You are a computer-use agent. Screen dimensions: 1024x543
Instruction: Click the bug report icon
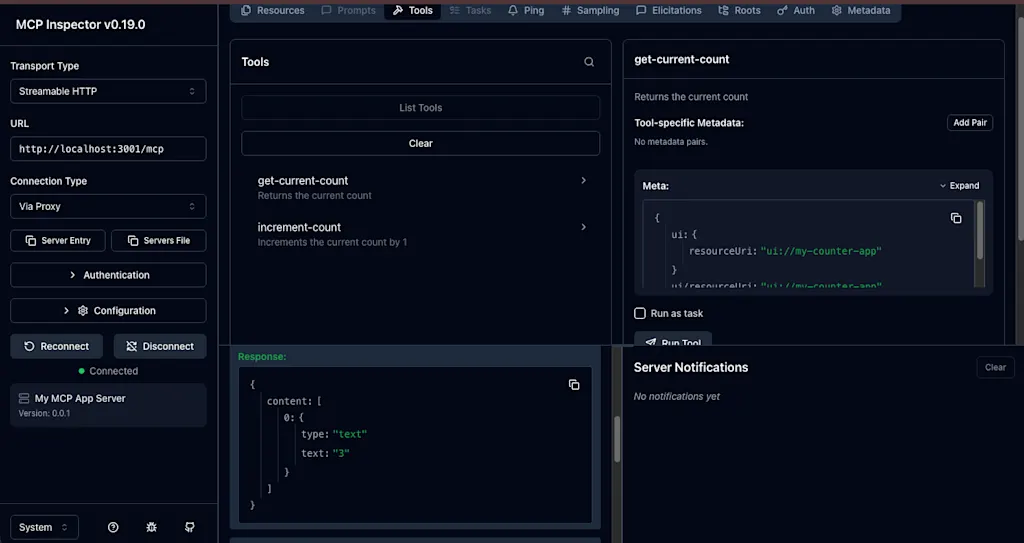click(x=152, y=527)
